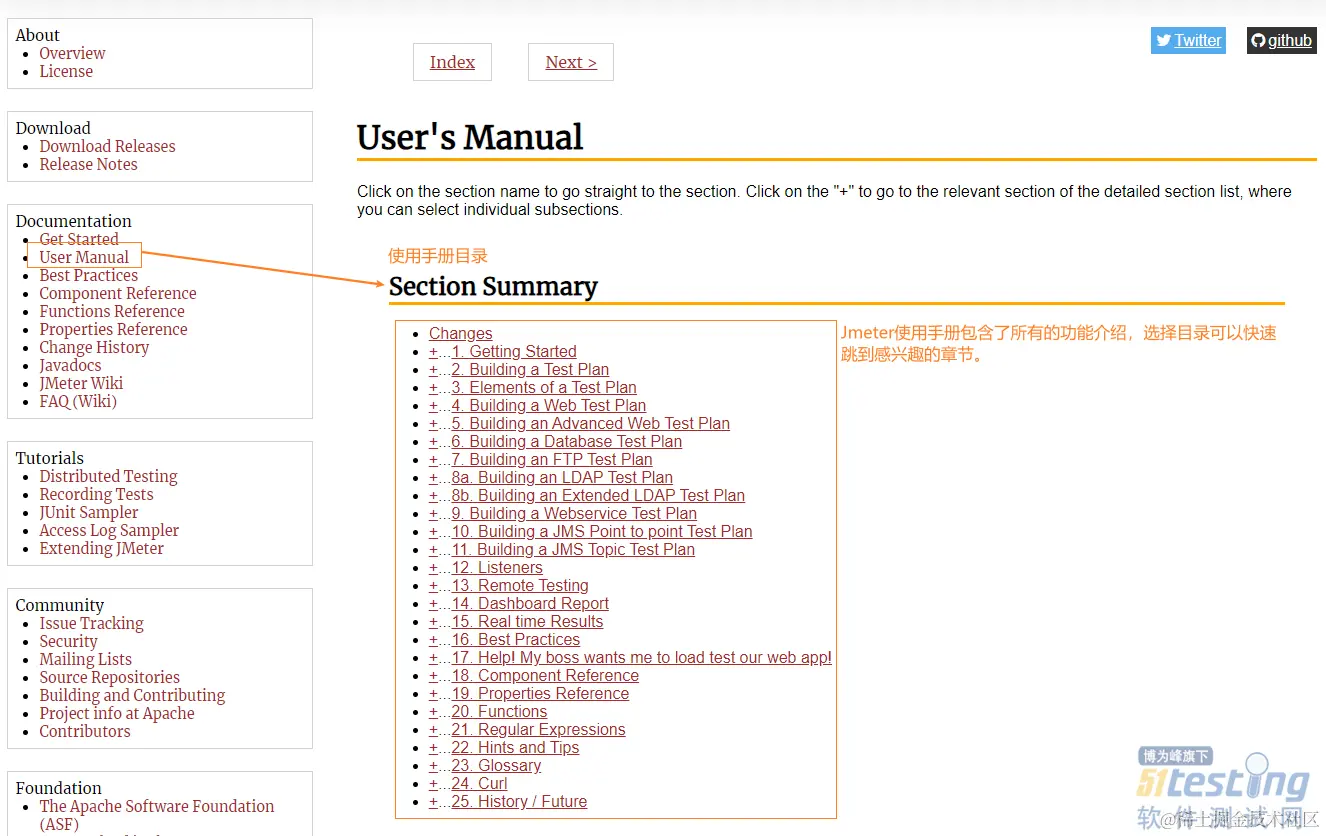Expand '+' before 2. Building a Test Plan
Image resolution: width=1326 pixels, height=836 pixels.
pos(433,370)
